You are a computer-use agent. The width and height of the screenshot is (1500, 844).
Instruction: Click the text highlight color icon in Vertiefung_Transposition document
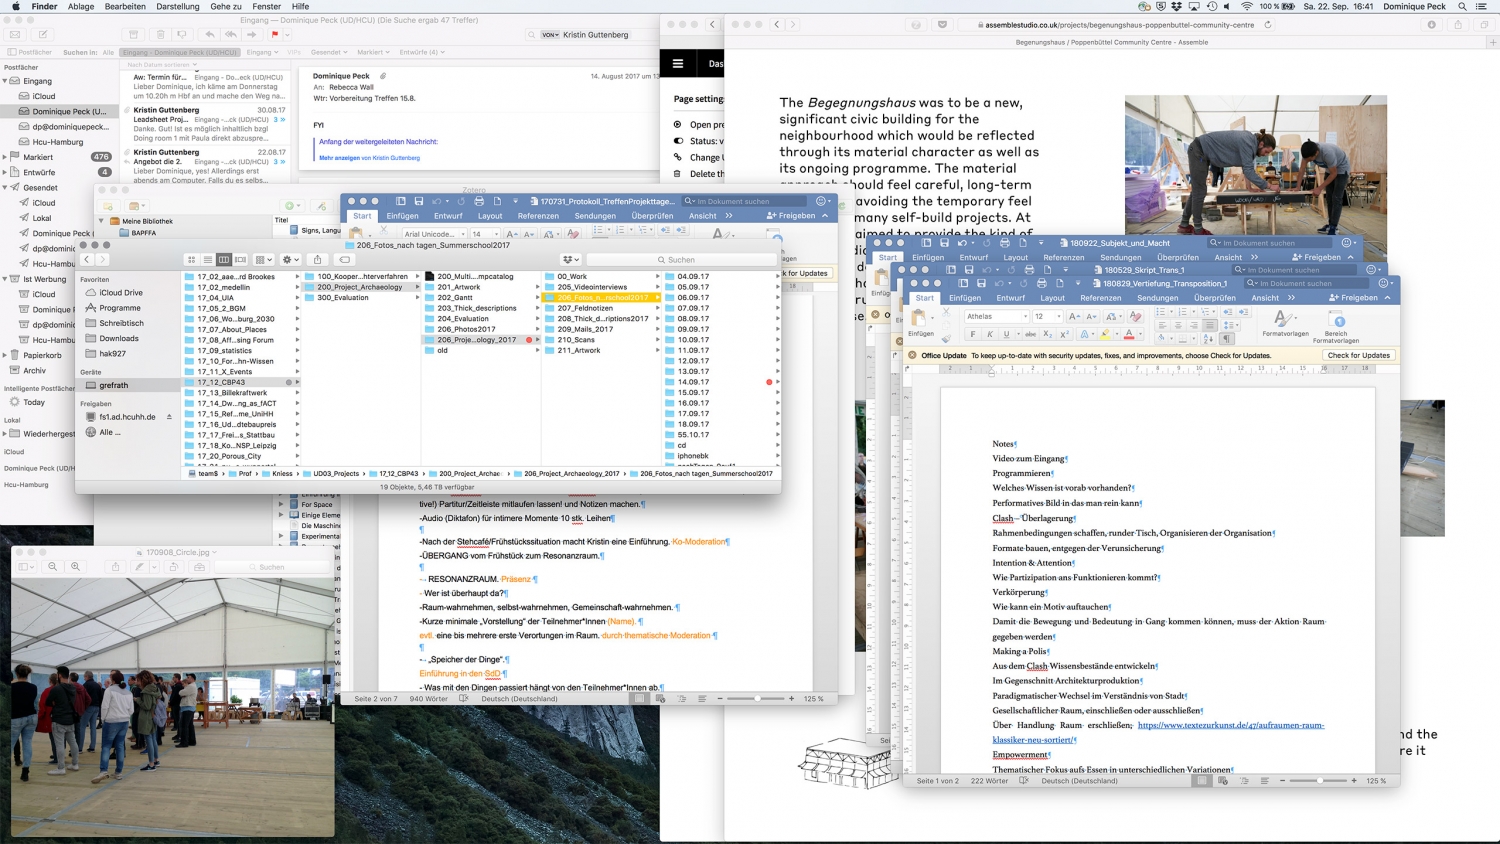[x=1105, y=335]
